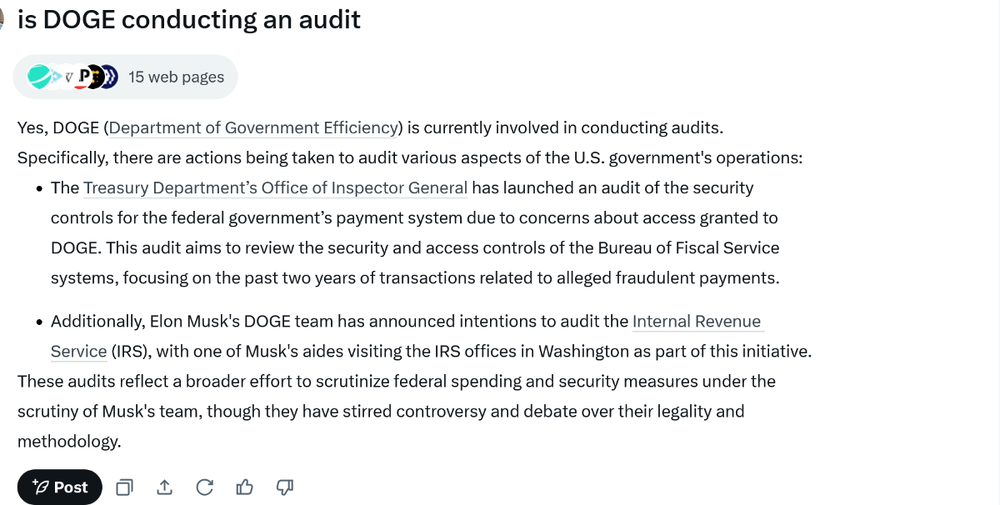
Task: Copy the response with the copy icon
Action: (x=125, y=487)
